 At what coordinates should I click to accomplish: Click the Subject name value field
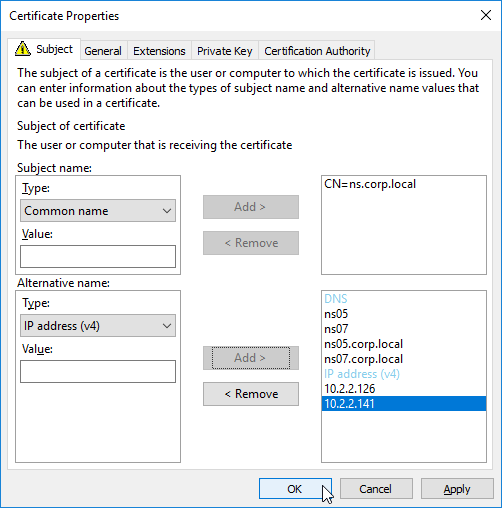tap(98, 257)
